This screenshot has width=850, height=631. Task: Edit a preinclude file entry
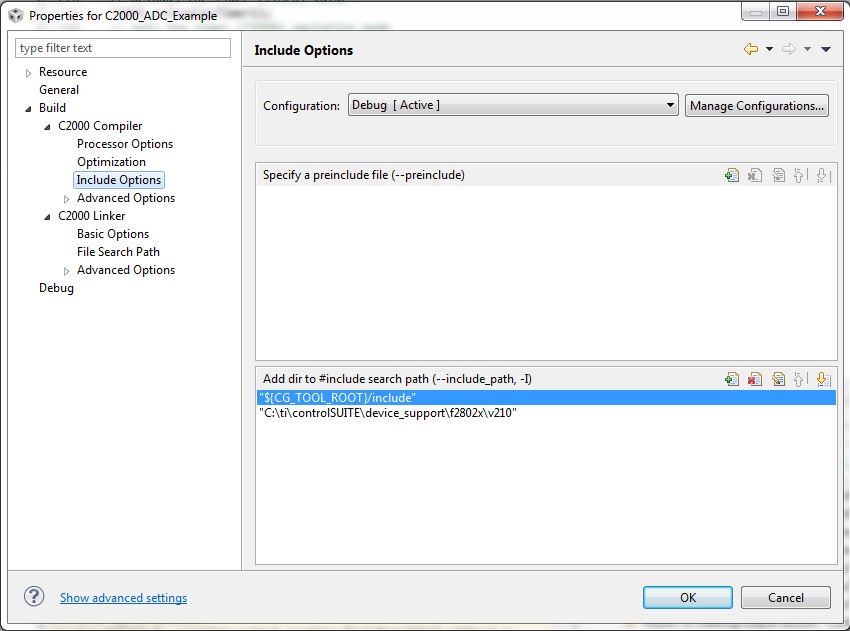pyautogui.click(x=779, y=176)
